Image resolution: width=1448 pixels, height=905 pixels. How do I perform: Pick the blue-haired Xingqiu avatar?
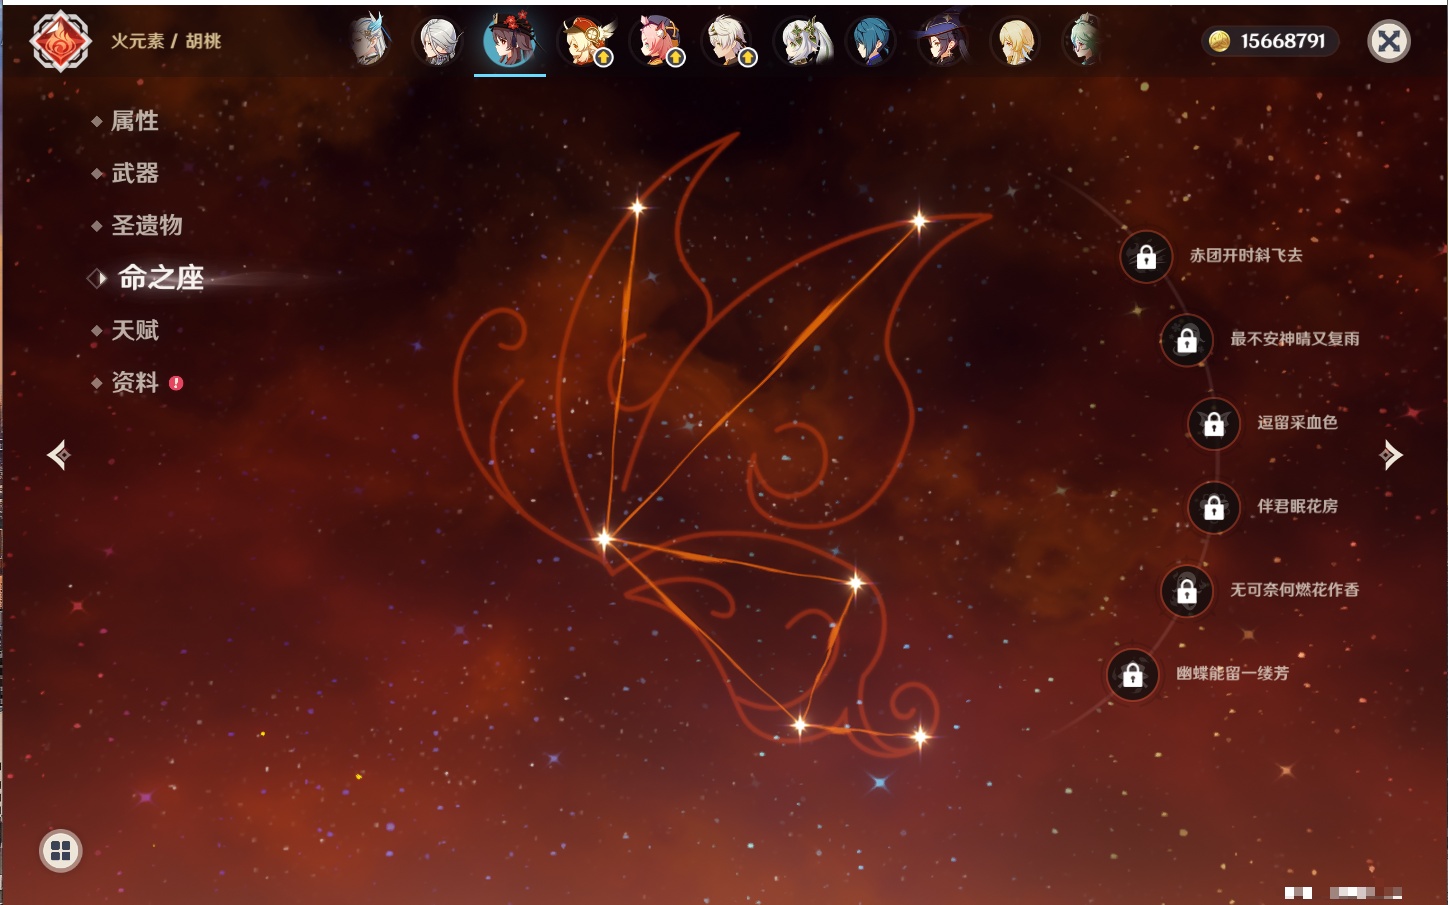tap(870, 42)
